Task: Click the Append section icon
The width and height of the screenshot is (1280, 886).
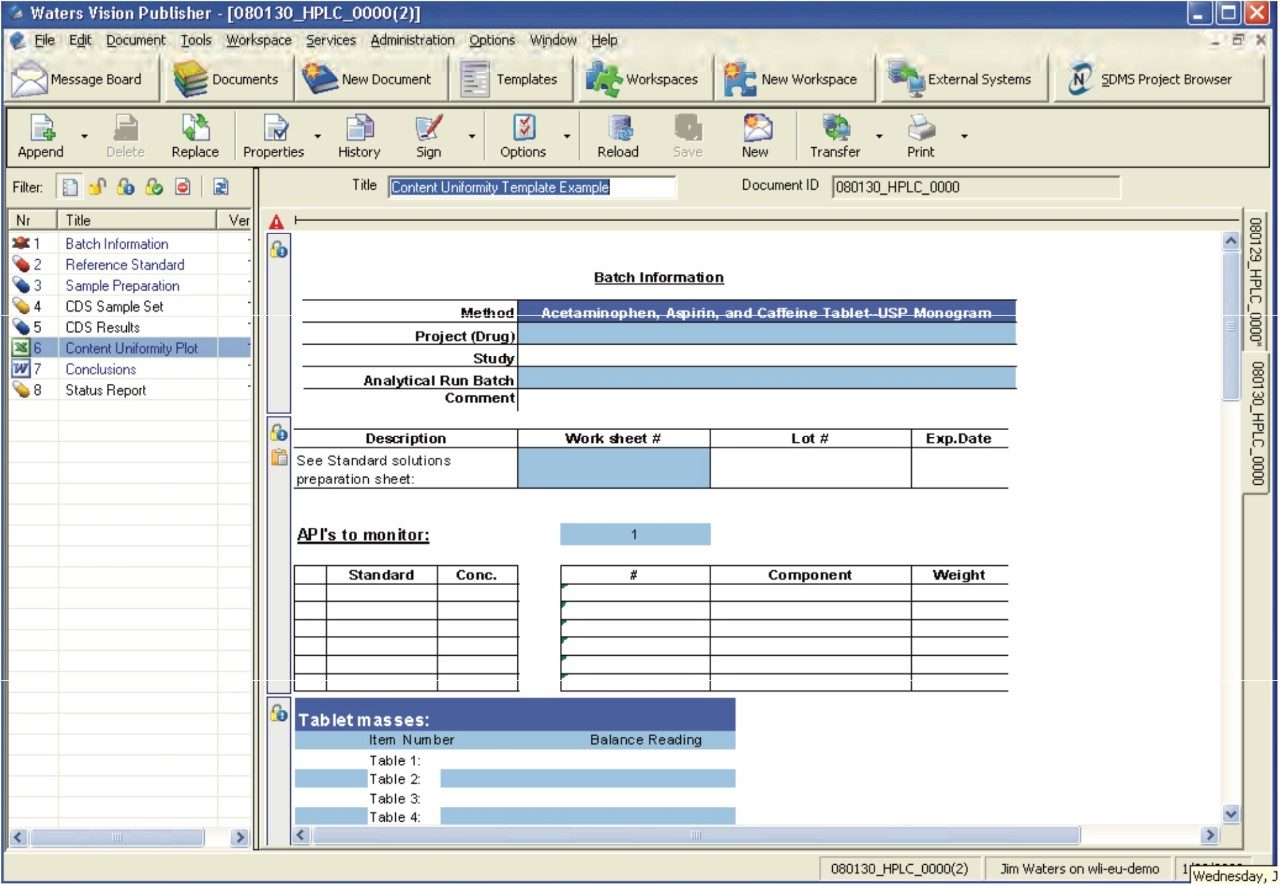Action: (41, 128)
